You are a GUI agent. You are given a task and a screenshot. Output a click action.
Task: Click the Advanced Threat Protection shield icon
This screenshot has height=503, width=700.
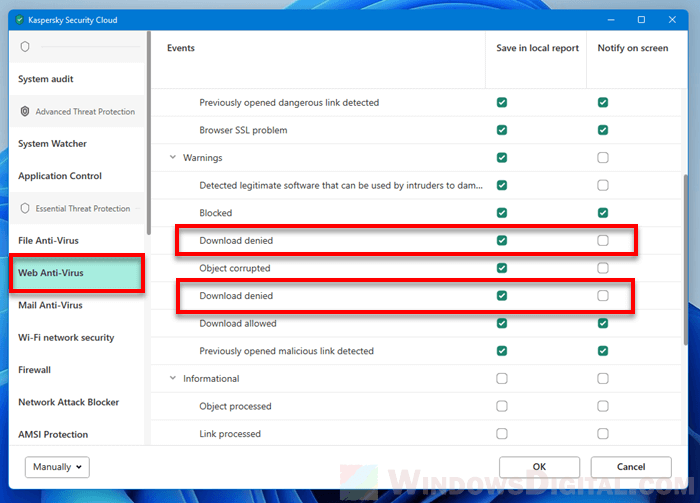[x=25, y=111]
